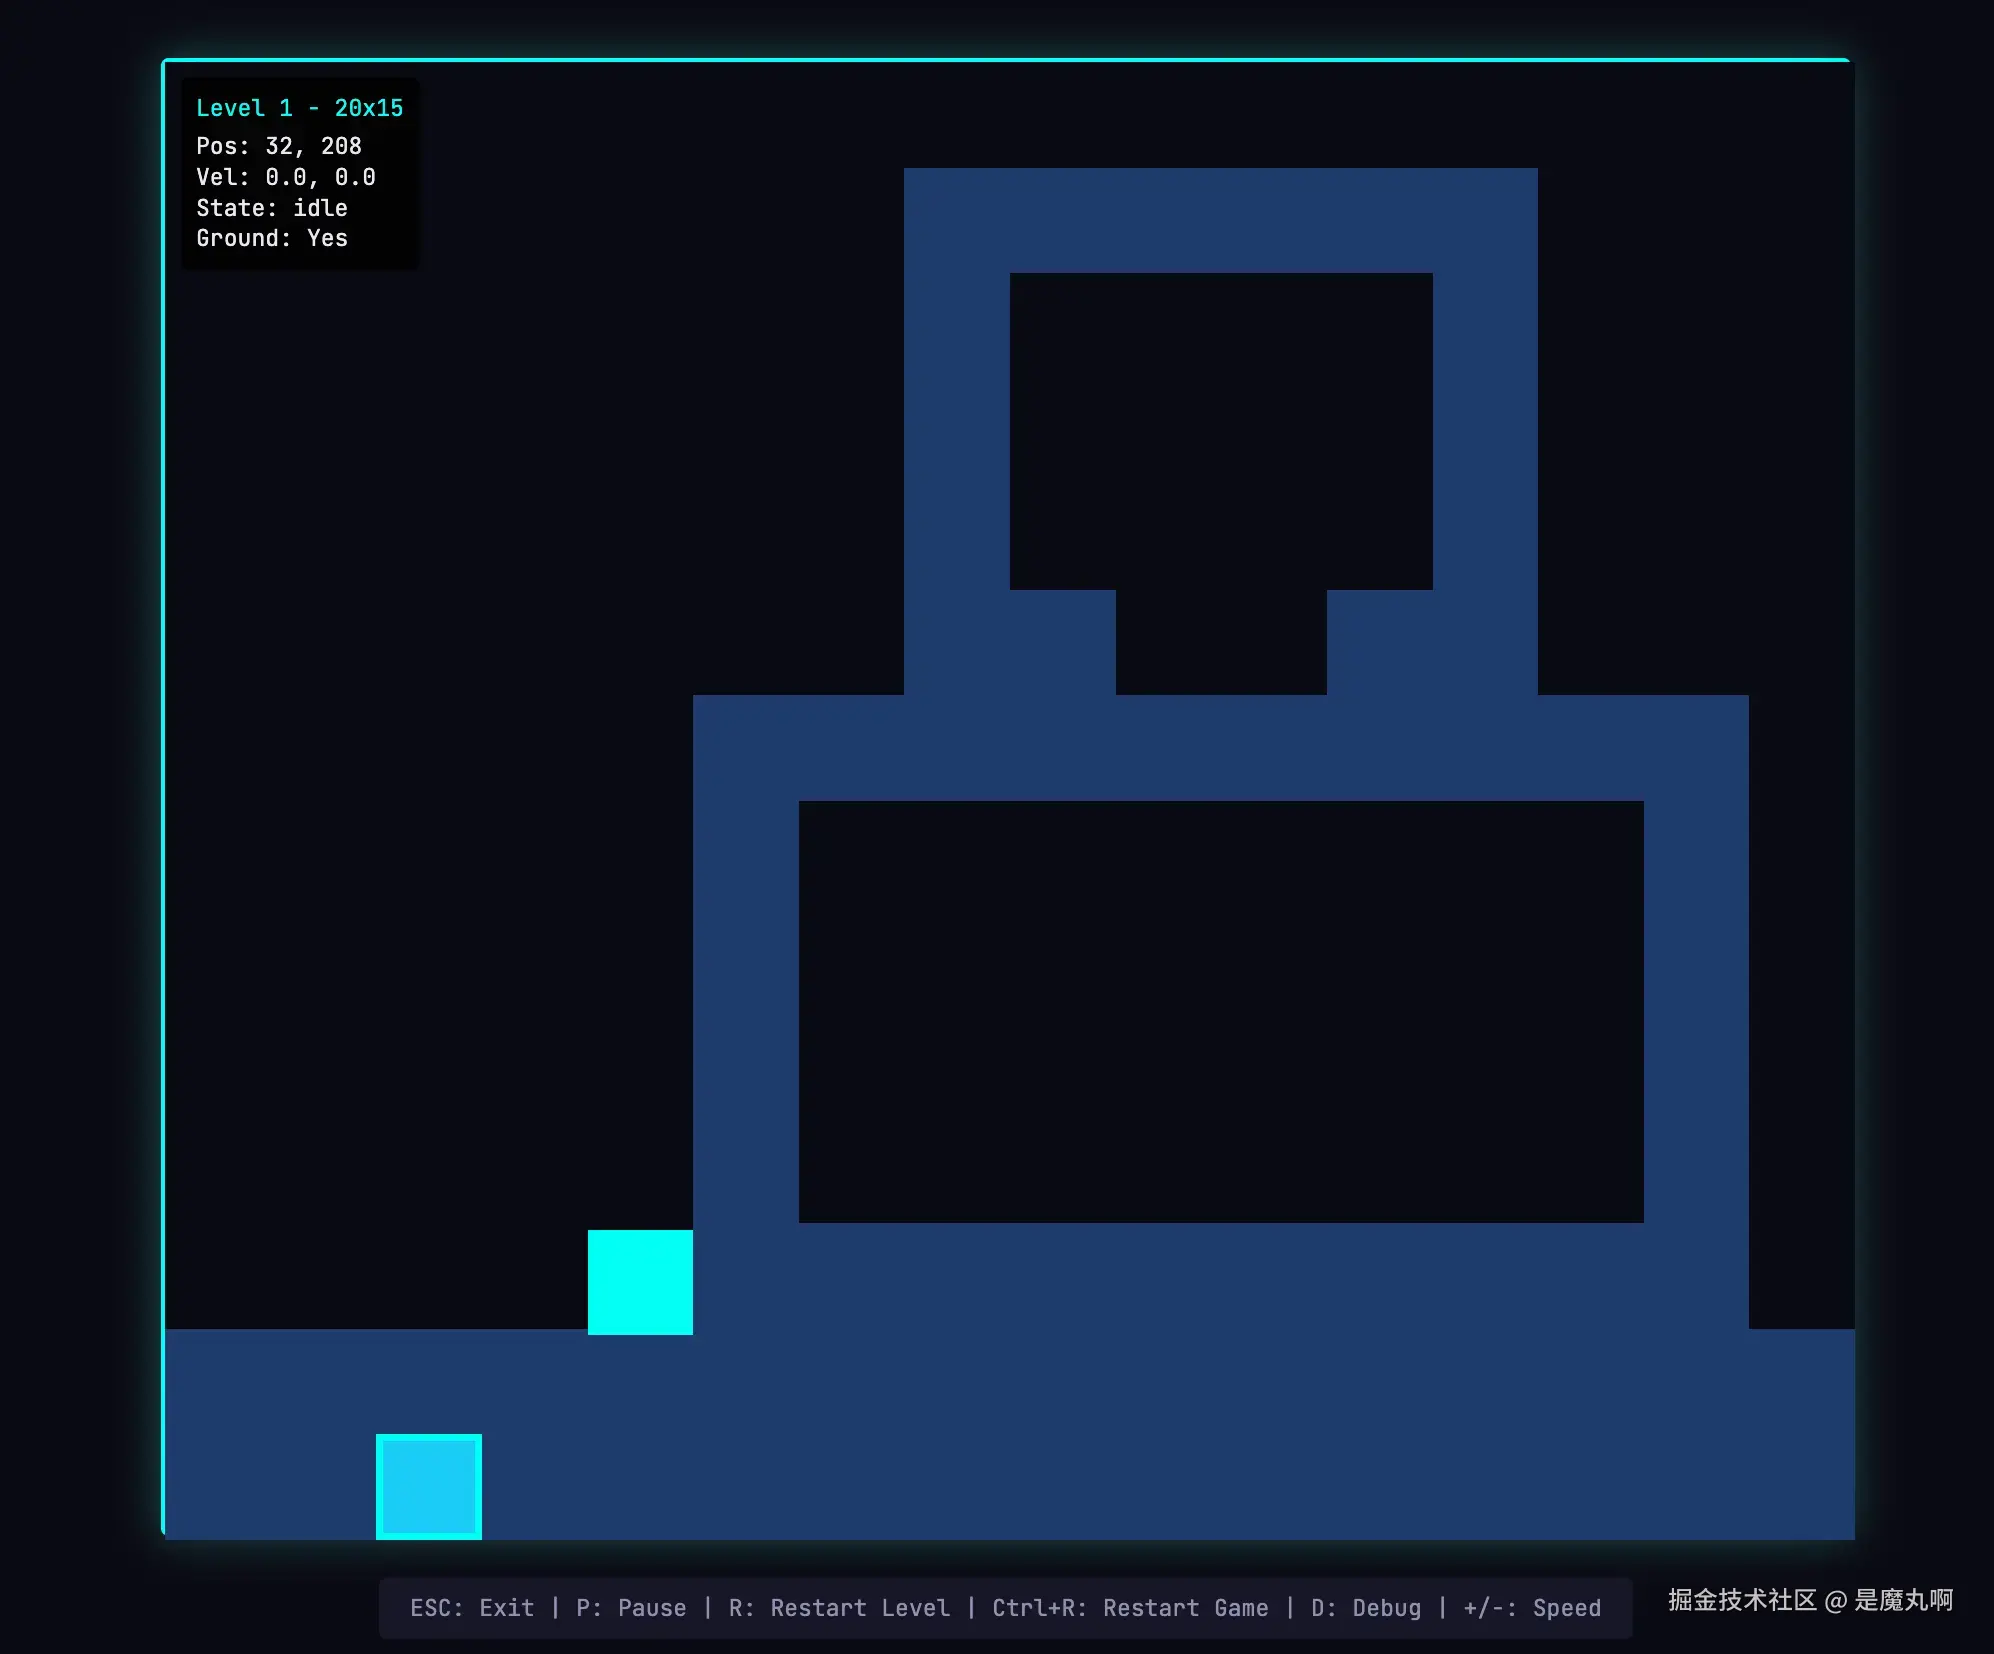Click the State: idle line
1994x1654 pixels.
[x=271, y=208]
